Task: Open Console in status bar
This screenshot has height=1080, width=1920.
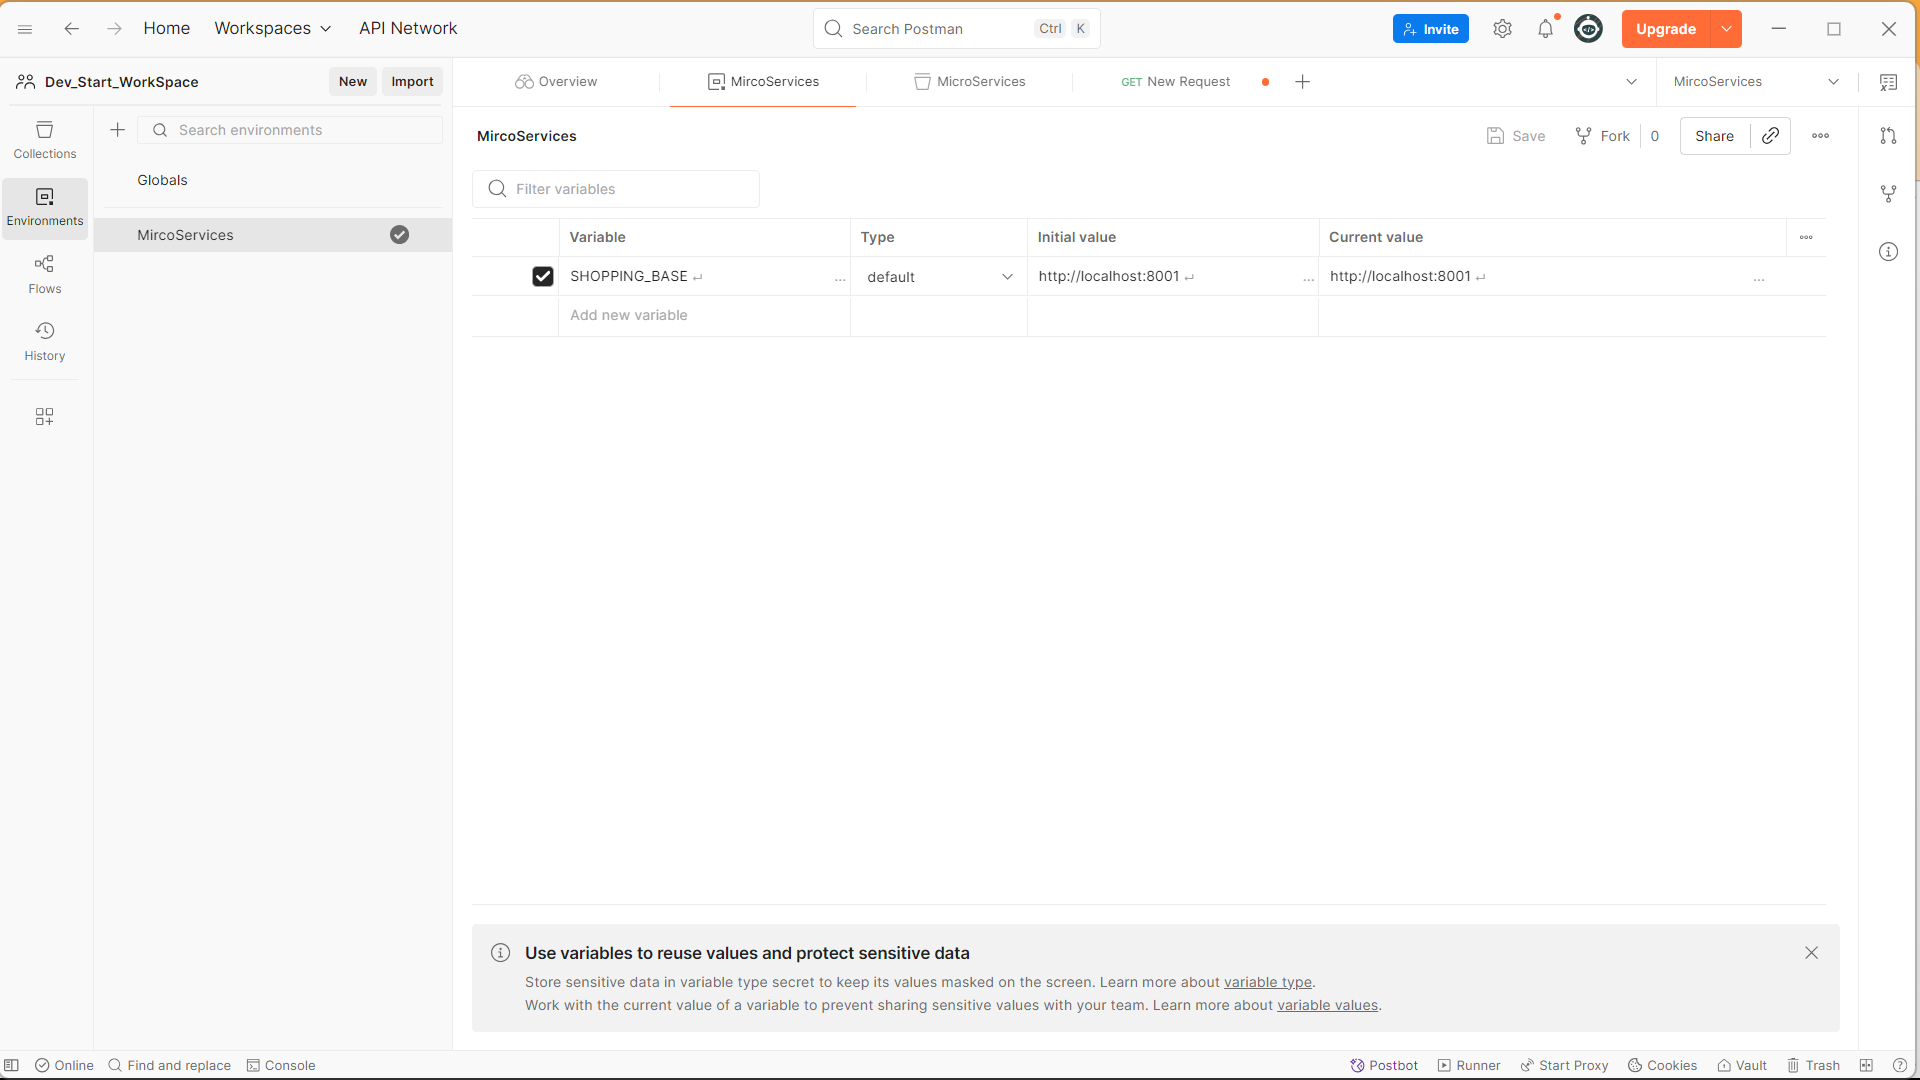Action: (281, 1065)
